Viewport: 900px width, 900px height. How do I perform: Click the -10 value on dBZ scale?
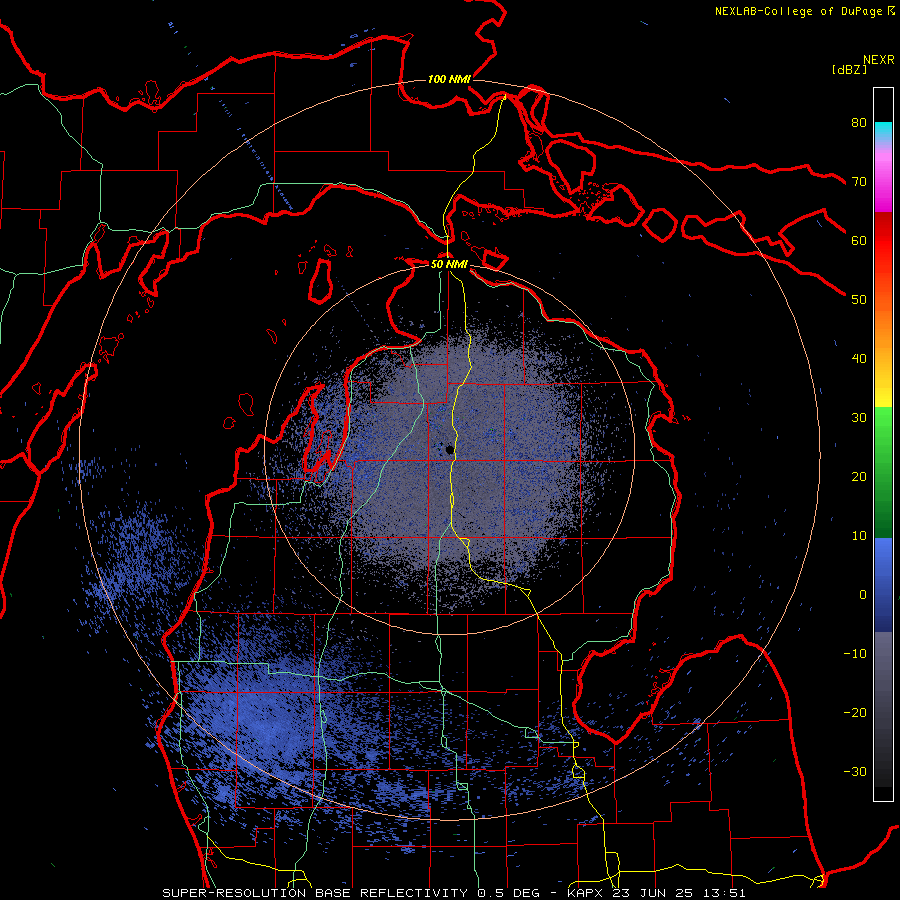855,654
